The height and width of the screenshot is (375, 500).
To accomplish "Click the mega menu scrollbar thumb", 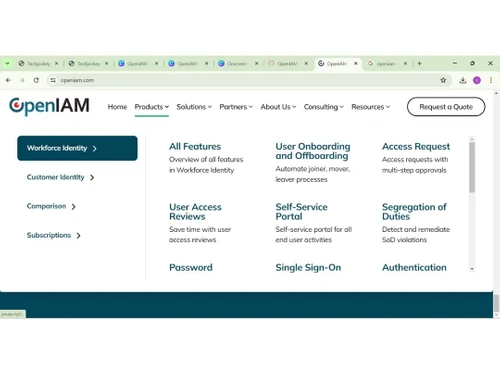I will pos(472,167).
